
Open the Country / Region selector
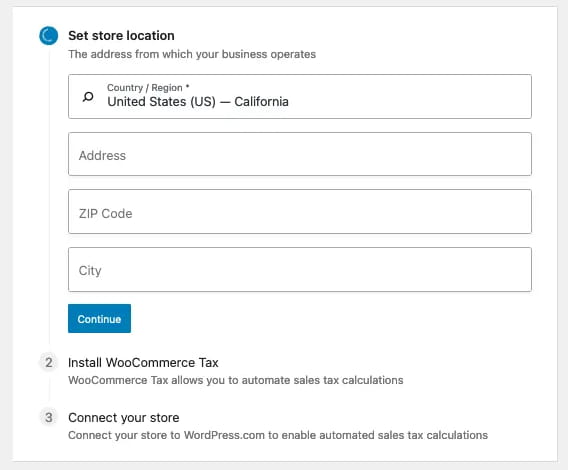click(300, 96)
